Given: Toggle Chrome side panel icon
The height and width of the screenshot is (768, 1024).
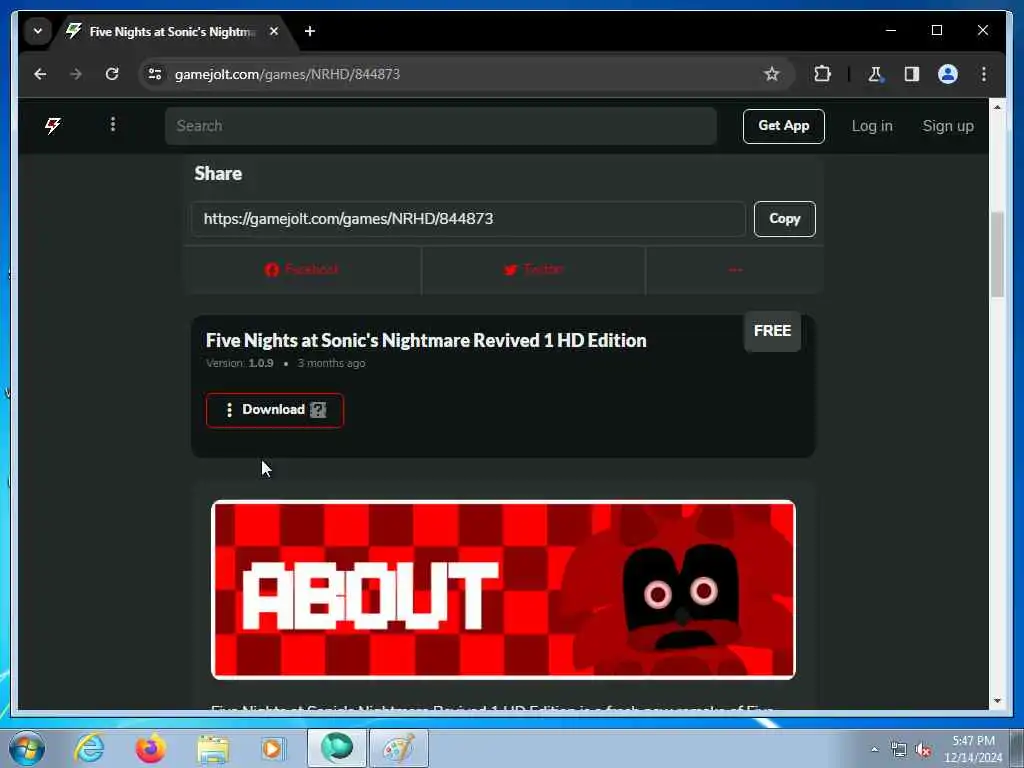Looking at the screenshot, I should coord(912,74).
